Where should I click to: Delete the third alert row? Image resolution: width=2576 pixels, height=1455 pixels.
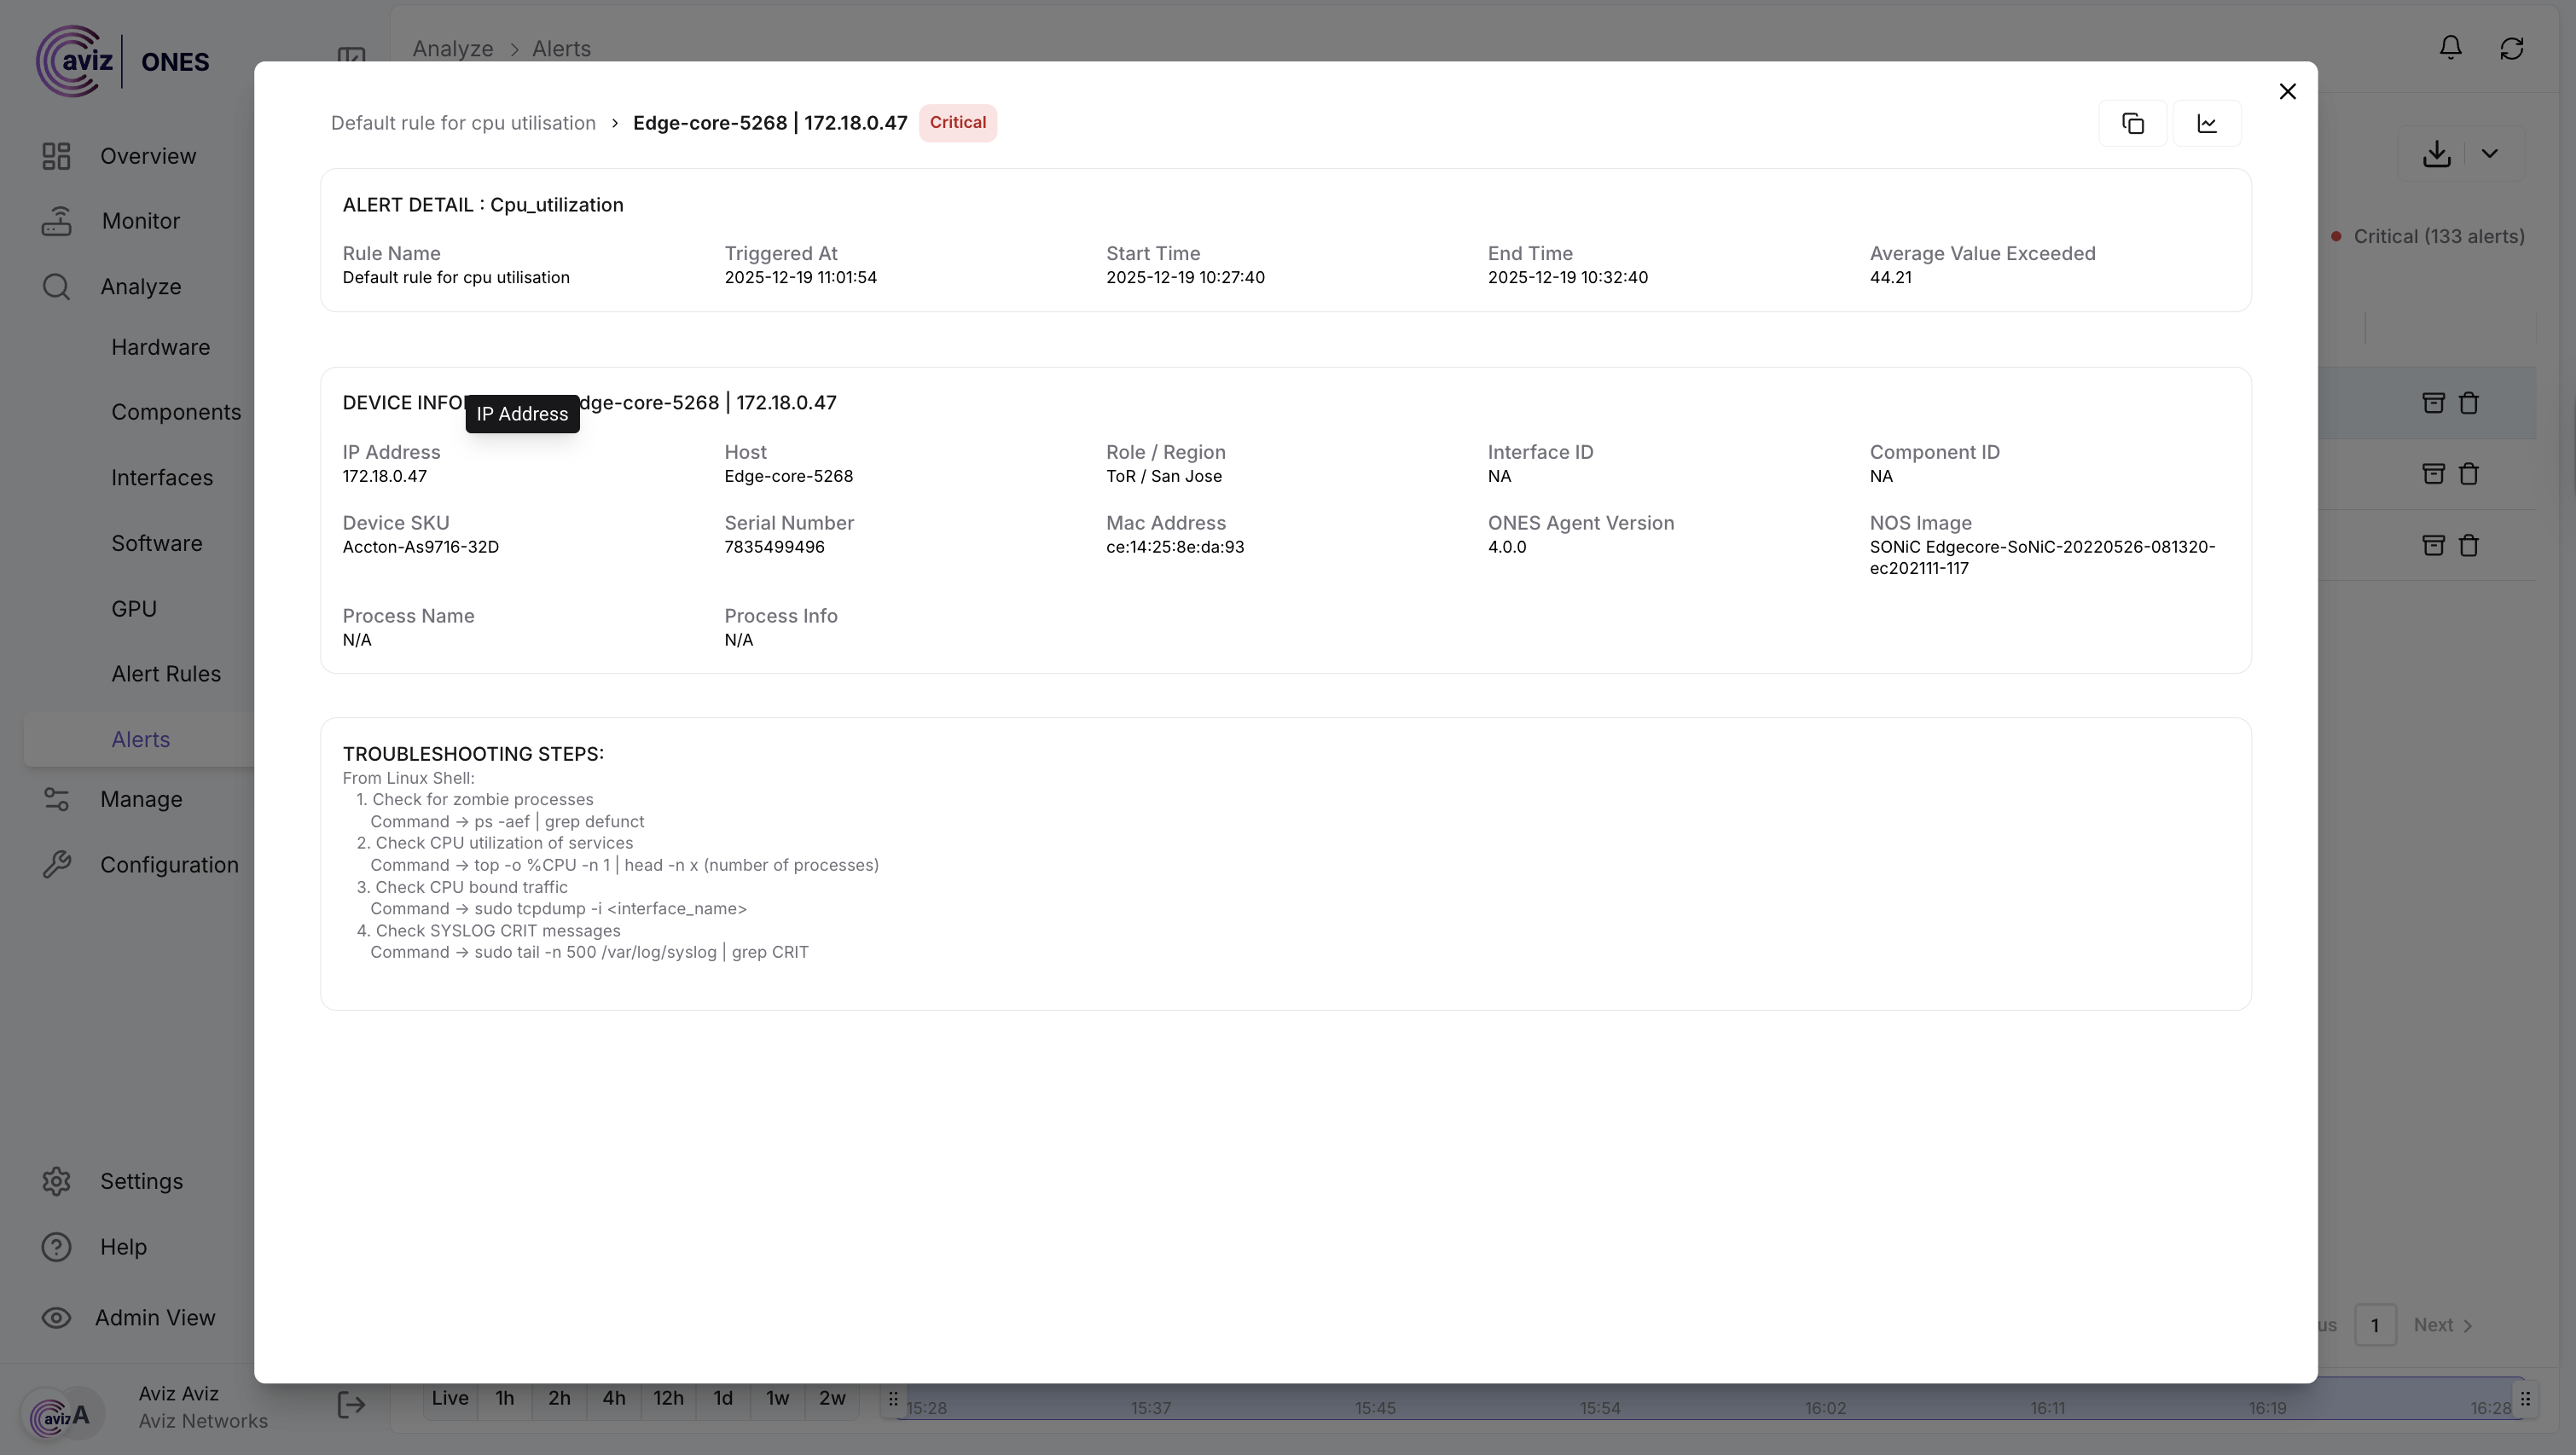(x=2469, y=545)
